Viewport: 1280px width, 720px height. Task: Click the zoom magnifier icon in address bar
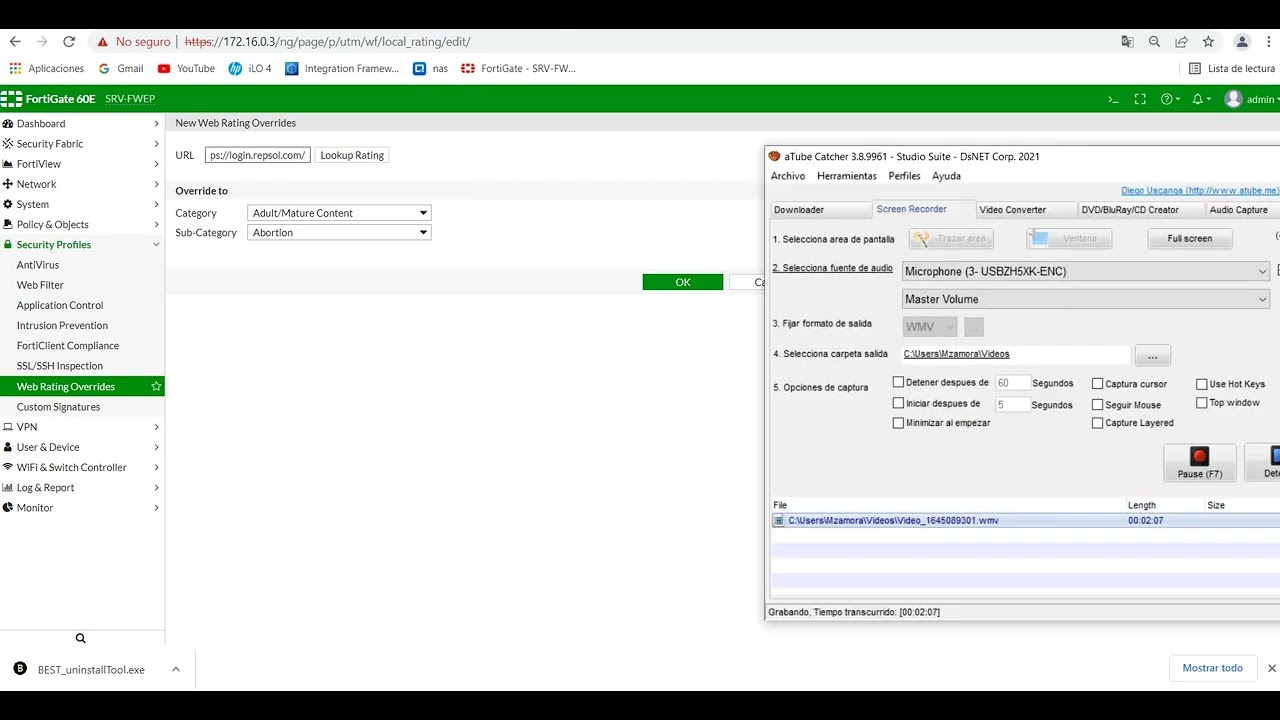tap(1154, 42)
